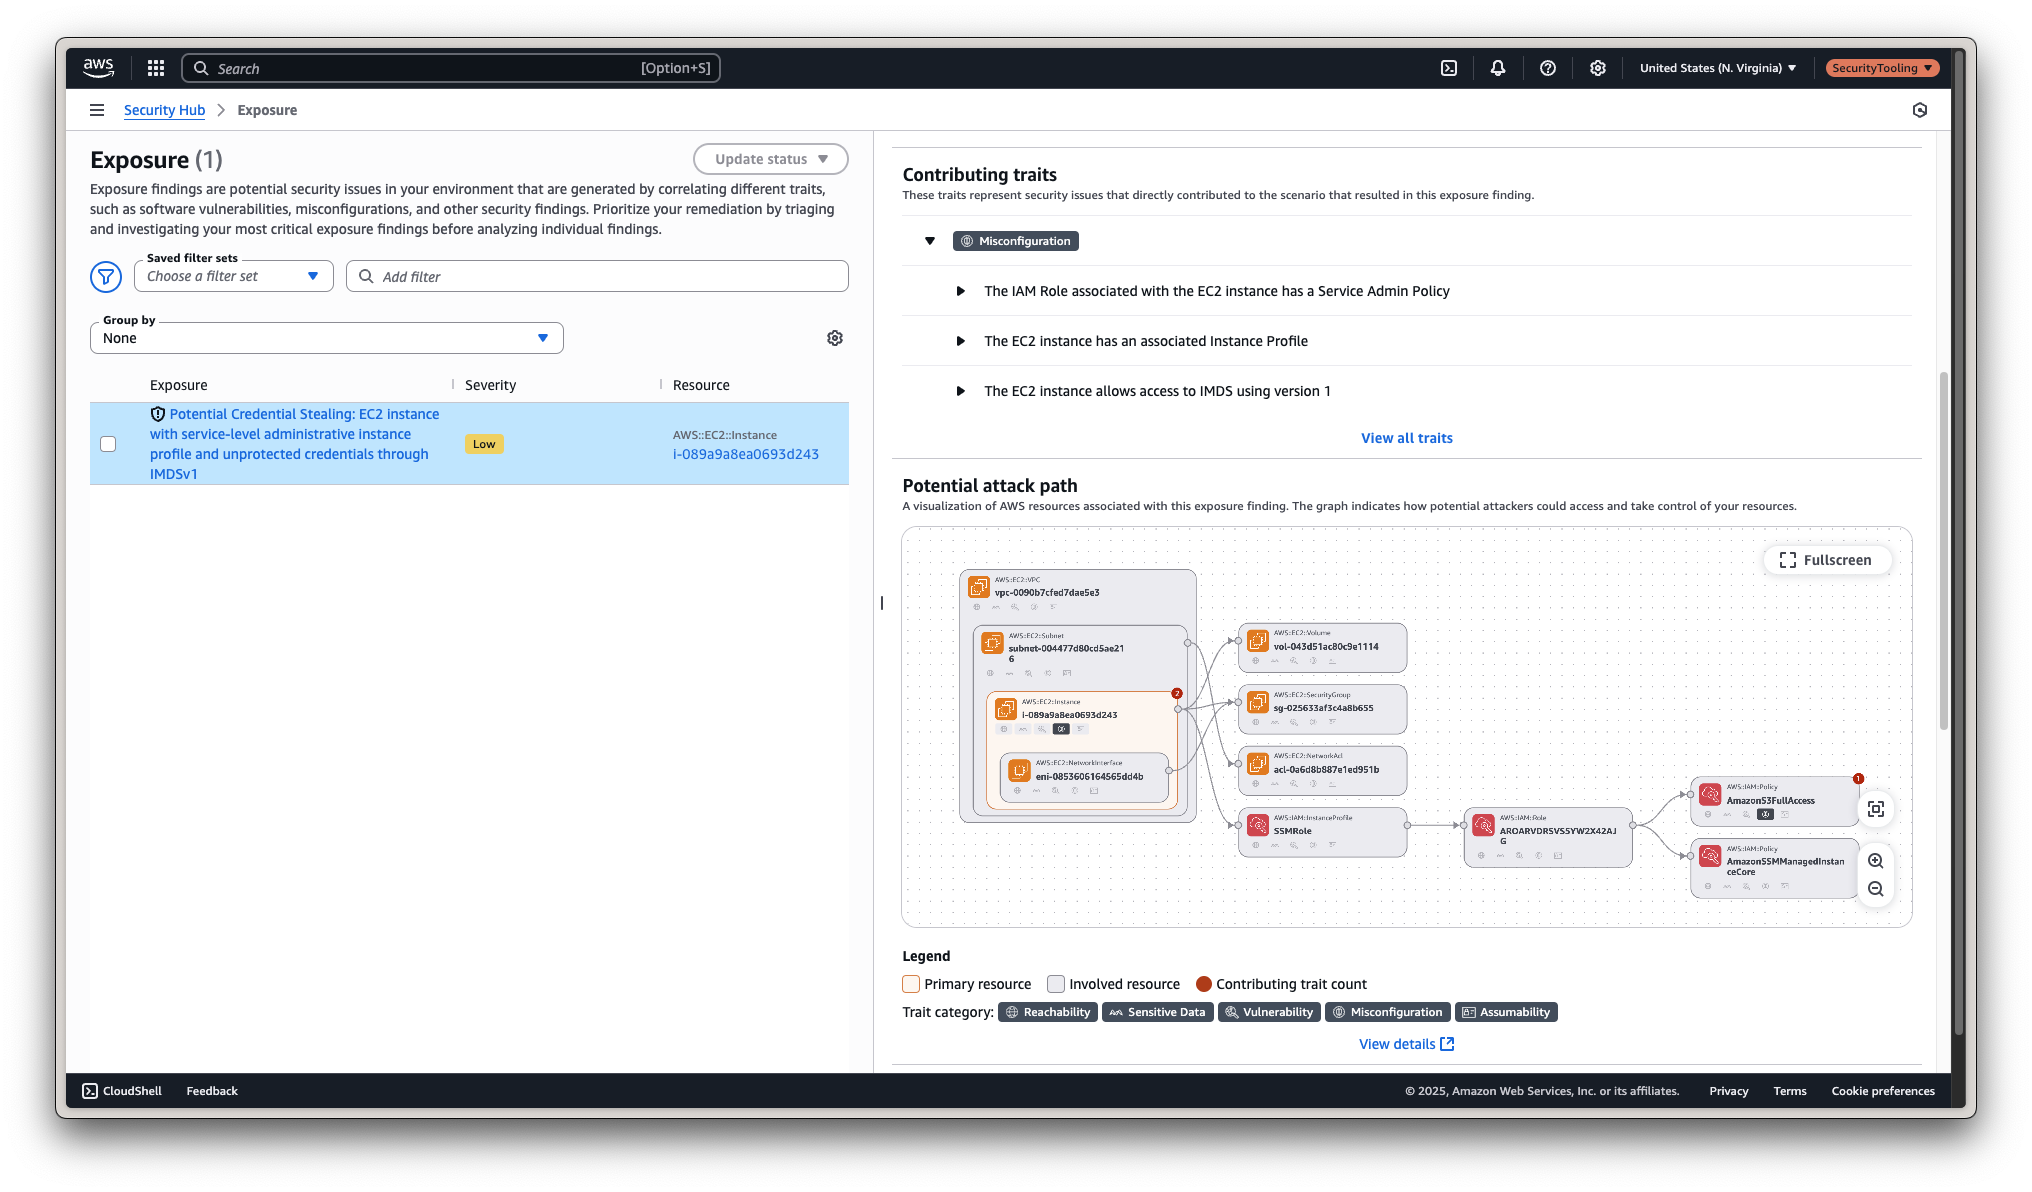Select the AROARVDRSVSSYW2X42AJ IAM role icon
The width and height of the screenshot is (2032, 1192).
click(1484, 825)
